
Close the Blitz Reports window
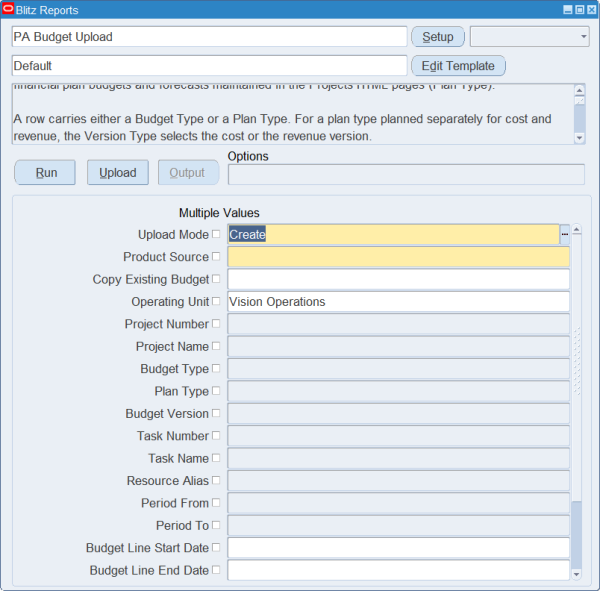click(592, 10)
